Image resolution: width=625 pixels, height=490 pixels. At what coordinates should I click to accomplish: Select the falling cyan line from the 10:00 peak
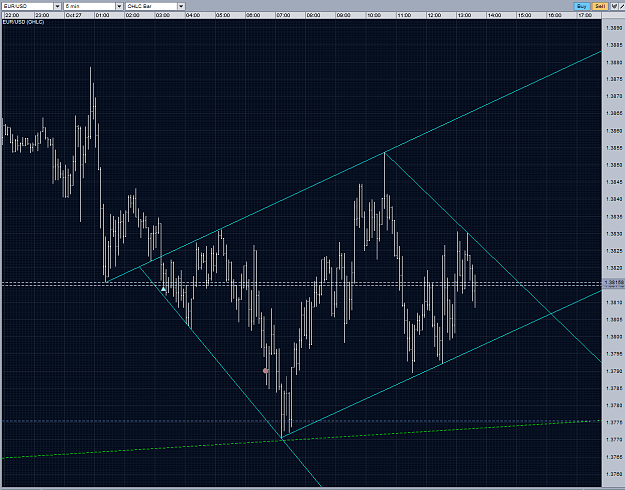pos(493,258)
